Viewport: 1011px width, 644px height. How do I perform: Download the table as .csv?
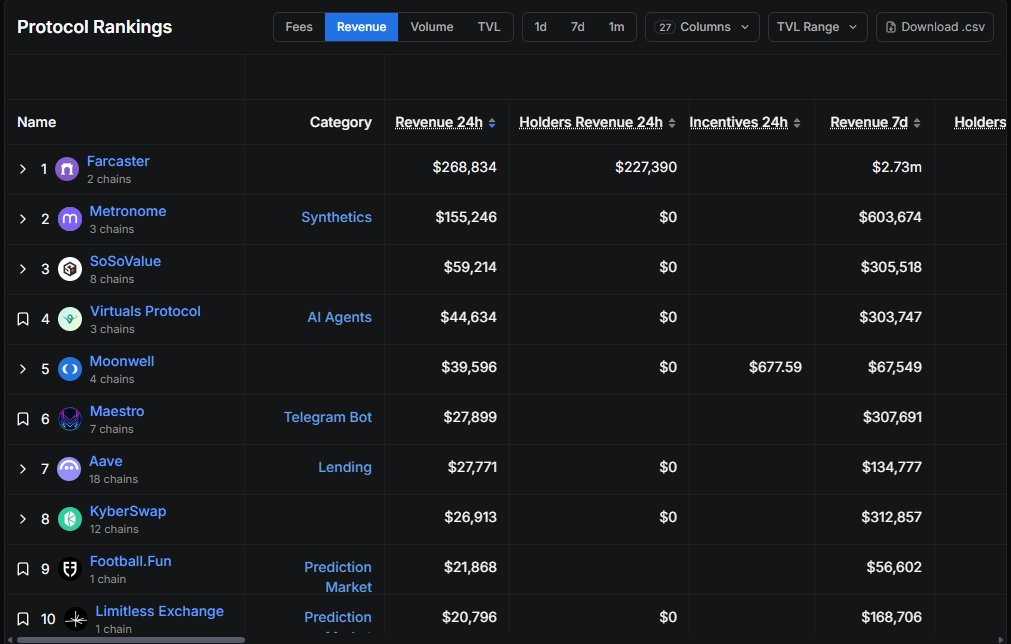[935, 27]
